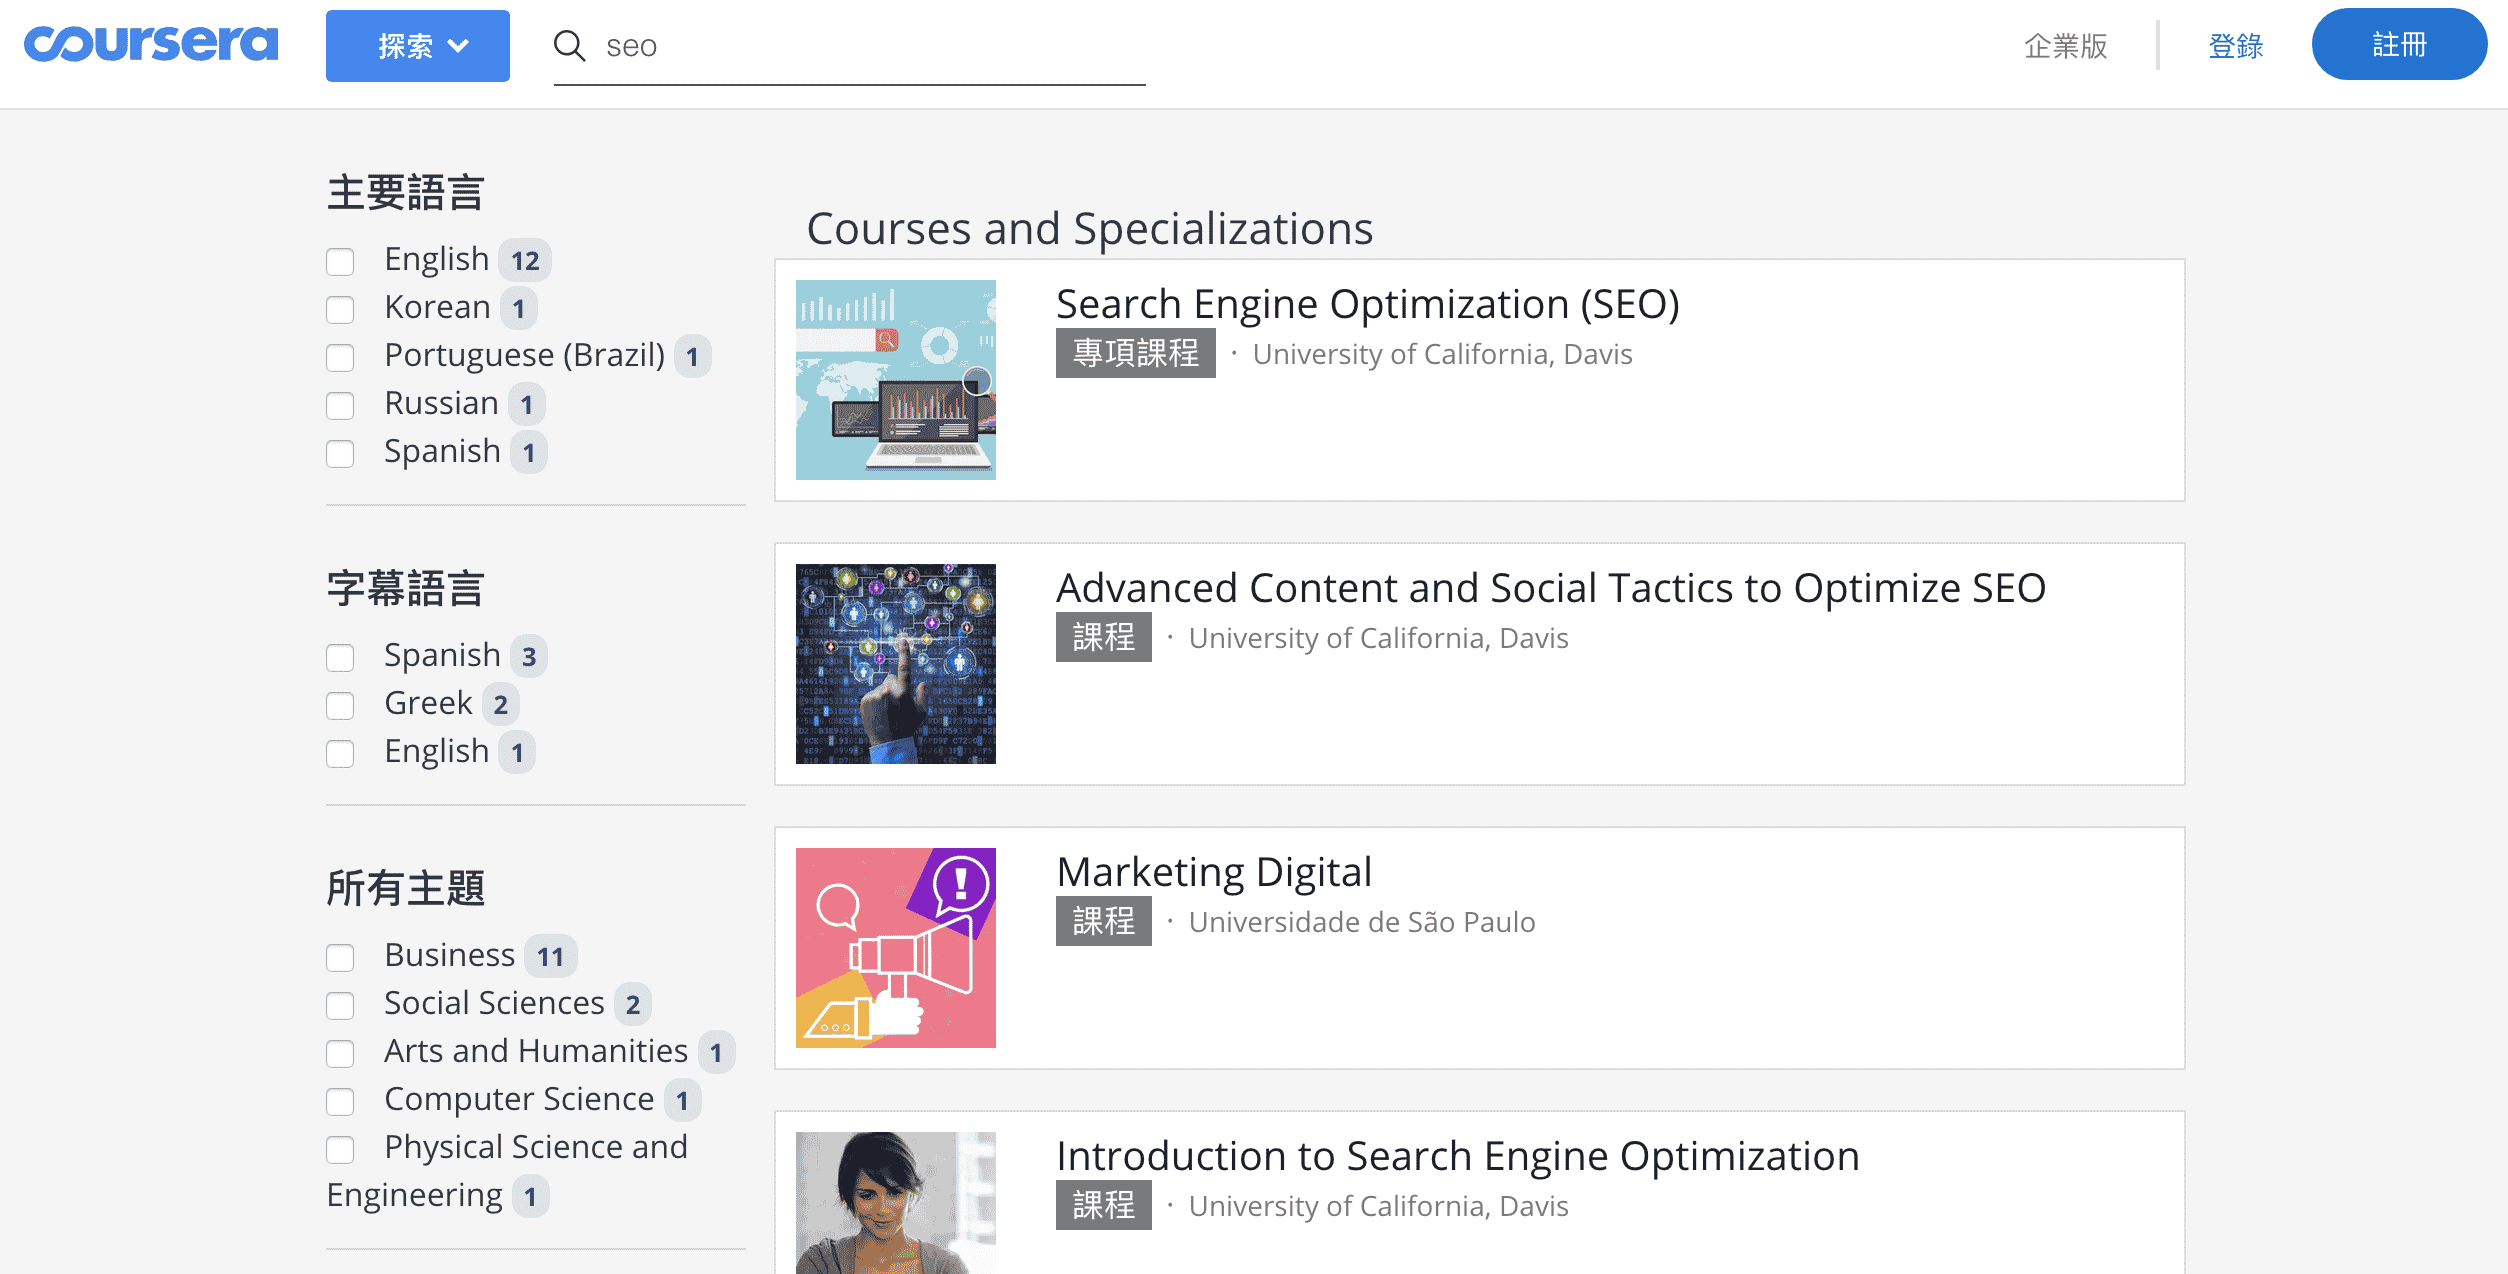Click the 登錄 login link
Image resolution: width=2508 pixels, height=1274 pixels.
tap(2235, 46)
